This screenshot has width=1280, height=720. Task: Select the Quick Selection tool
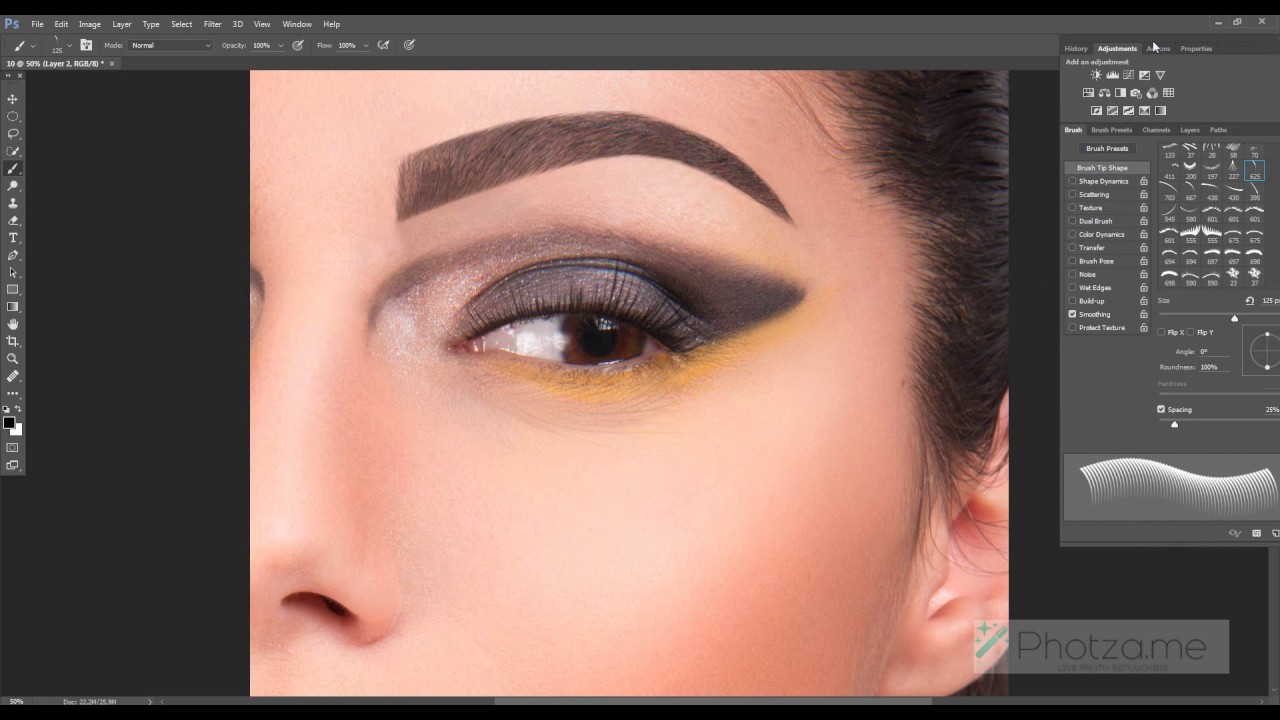click(x=13, y=151)
